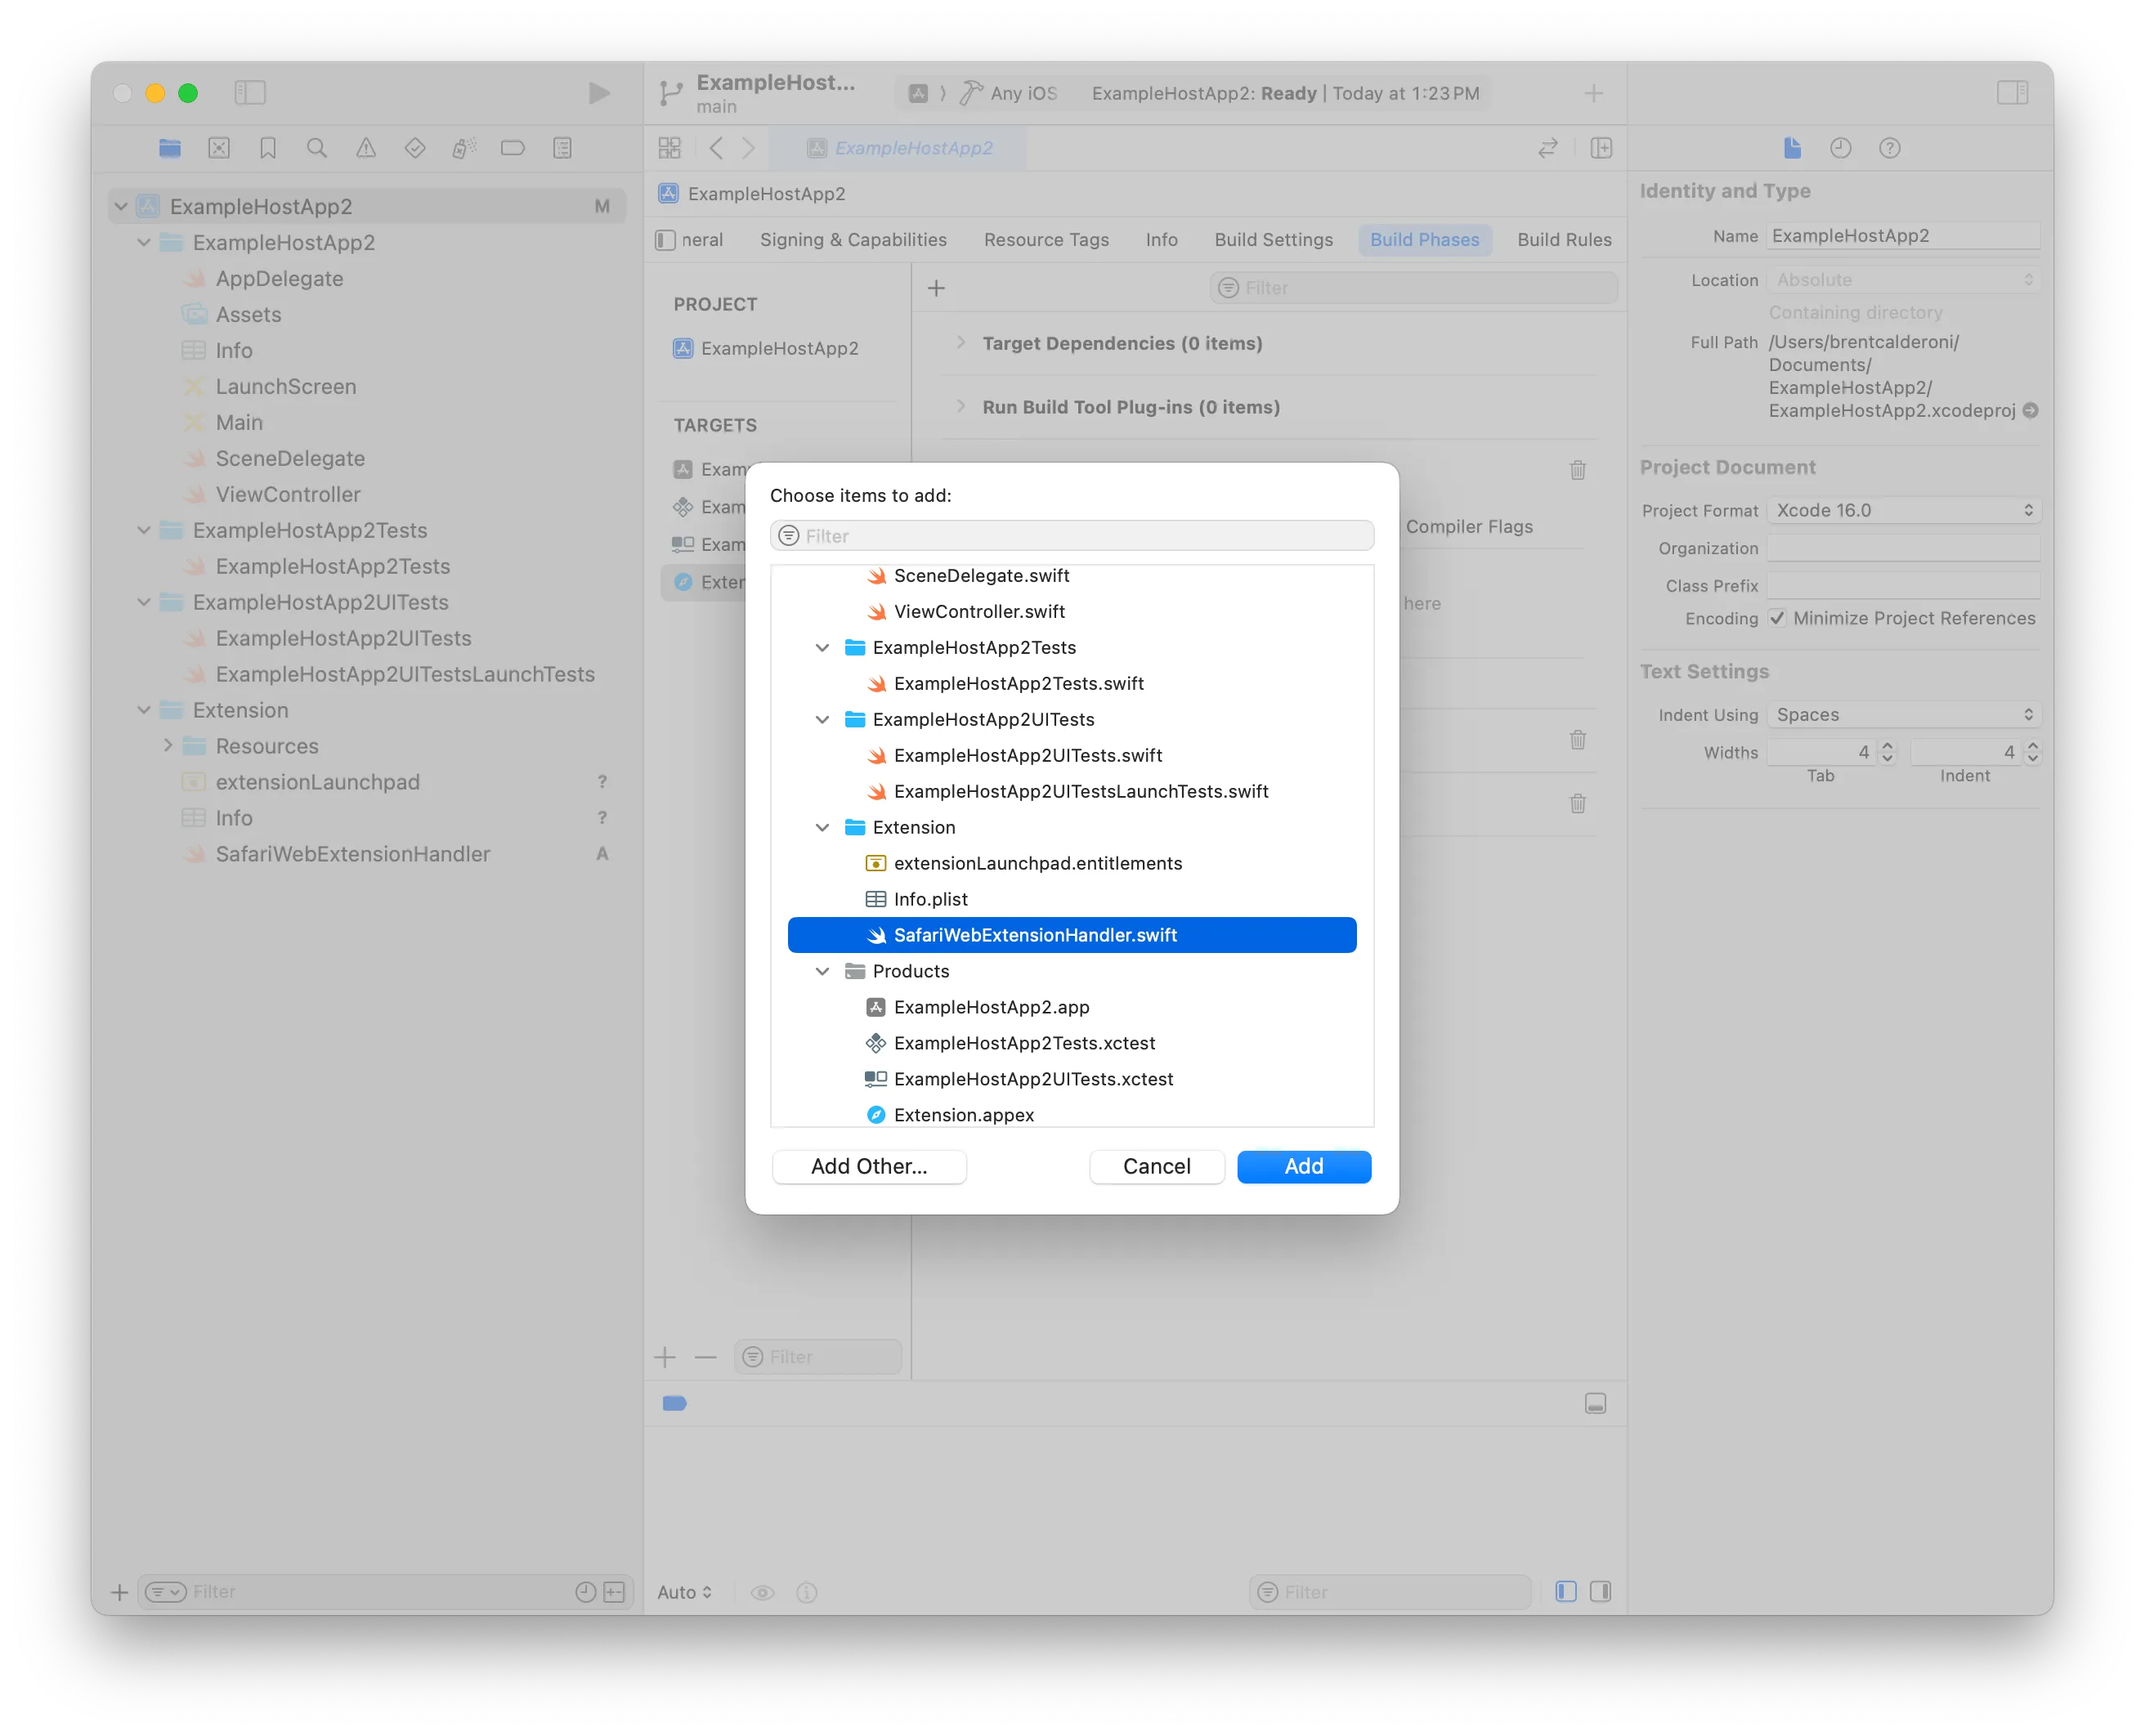The height and width of the screenshot is (1736, 2145).
Task: Switch to Build Settings tab
Action: pyautogui.click(x=1273, y=240)
